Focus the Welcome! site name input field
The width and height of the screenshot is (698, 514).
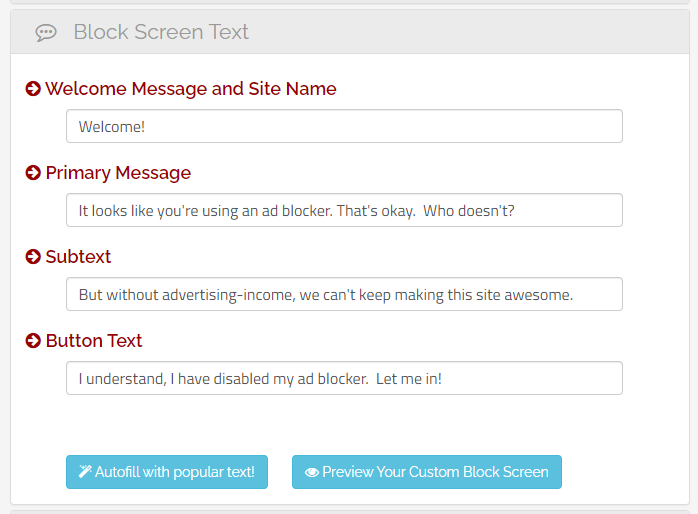(x=344, y=126)
